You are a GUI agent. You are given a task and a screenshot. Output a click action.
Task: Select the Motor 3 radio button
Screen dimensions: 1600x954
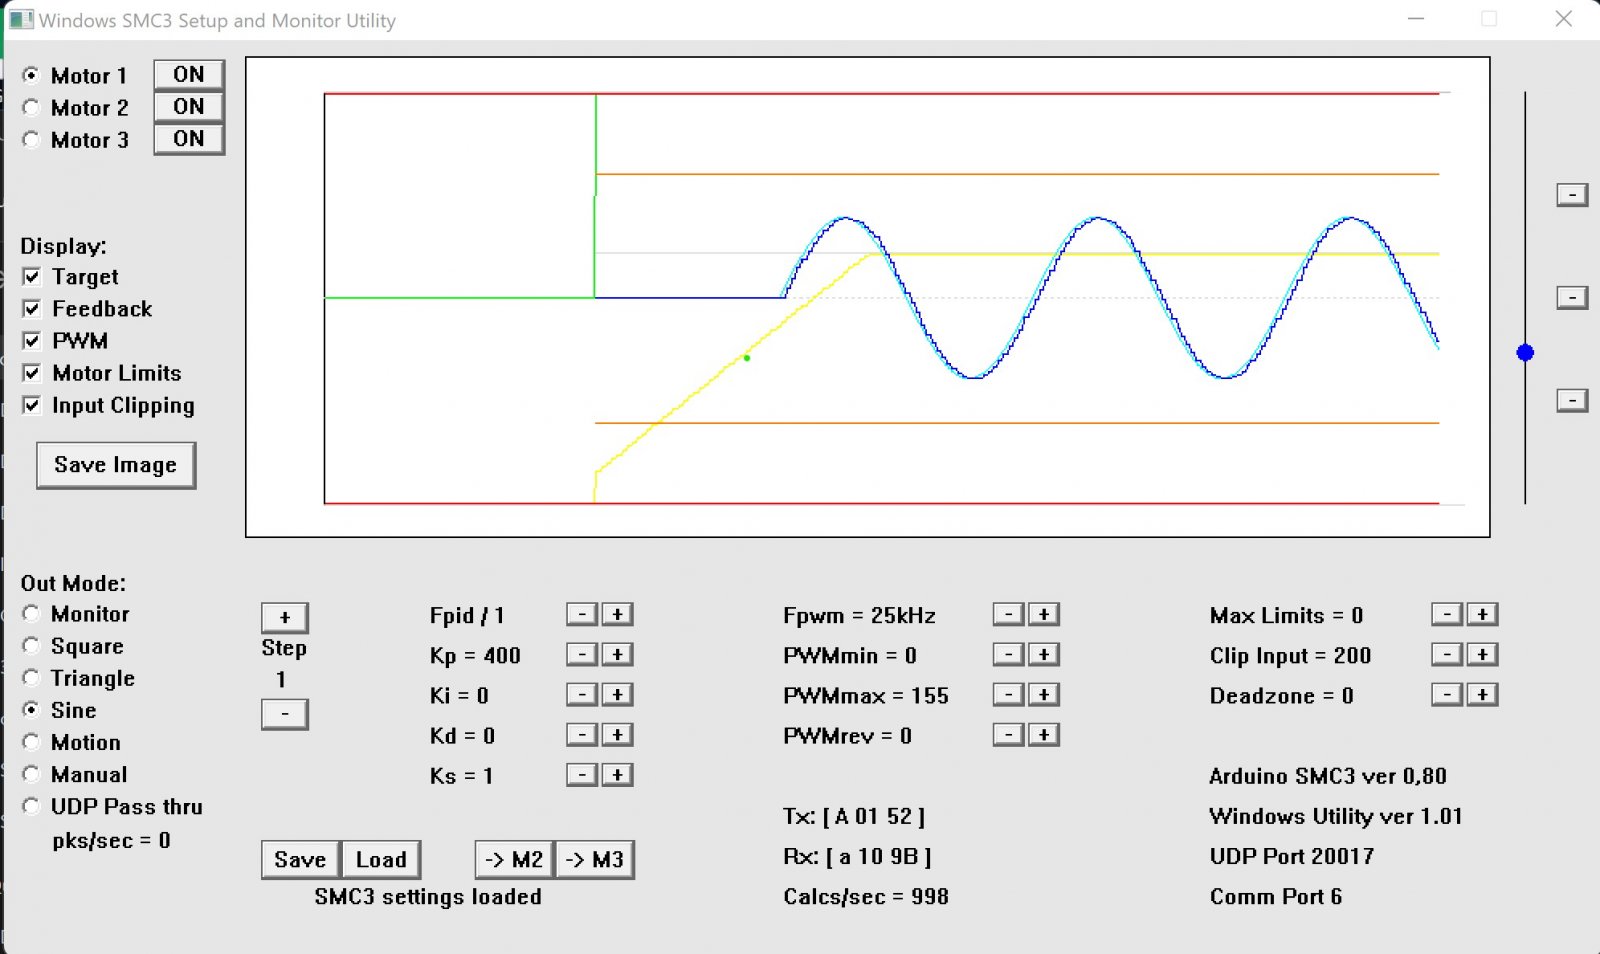pyautogui.click(x=31, y=139)
